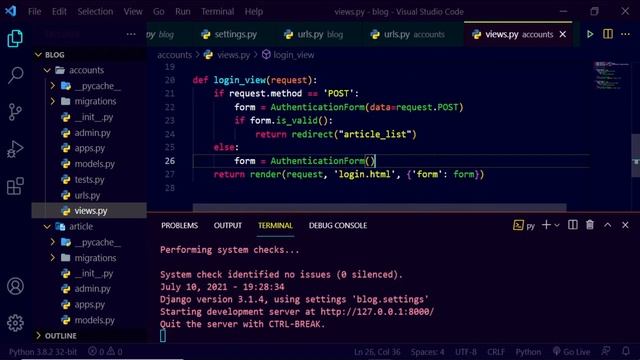Add a new terminal with plus icon
This screenshot has height=360, width=640.
546,225
